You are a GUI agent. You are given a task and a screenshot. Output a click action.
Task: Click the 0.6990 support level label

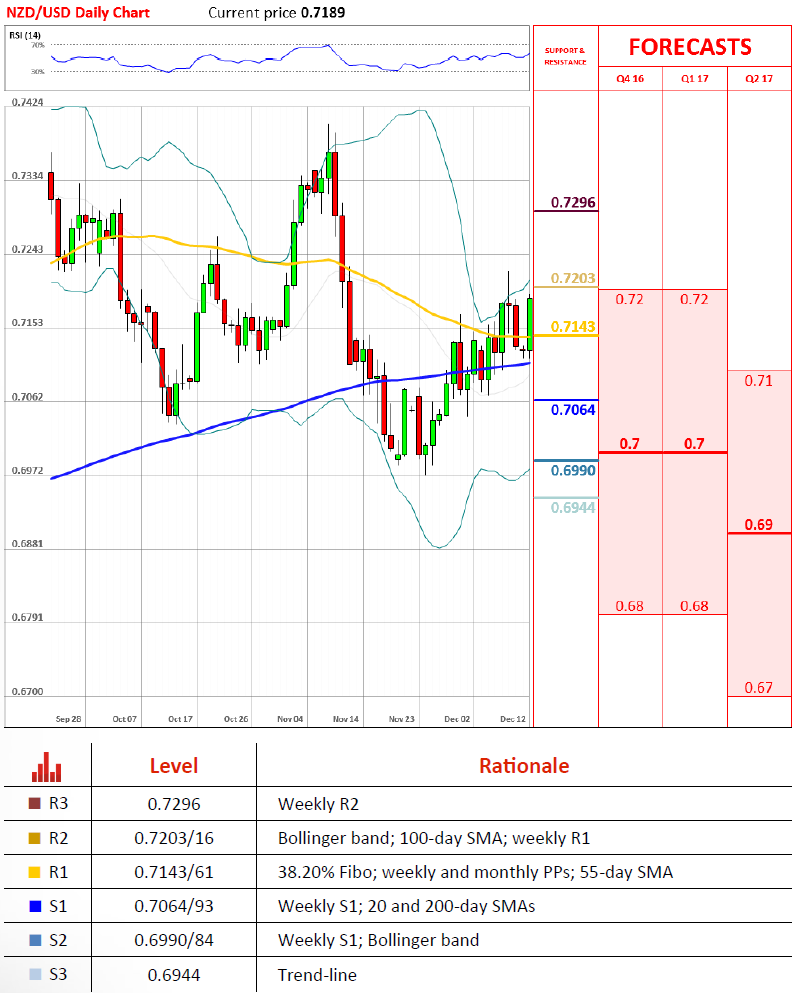573,471
